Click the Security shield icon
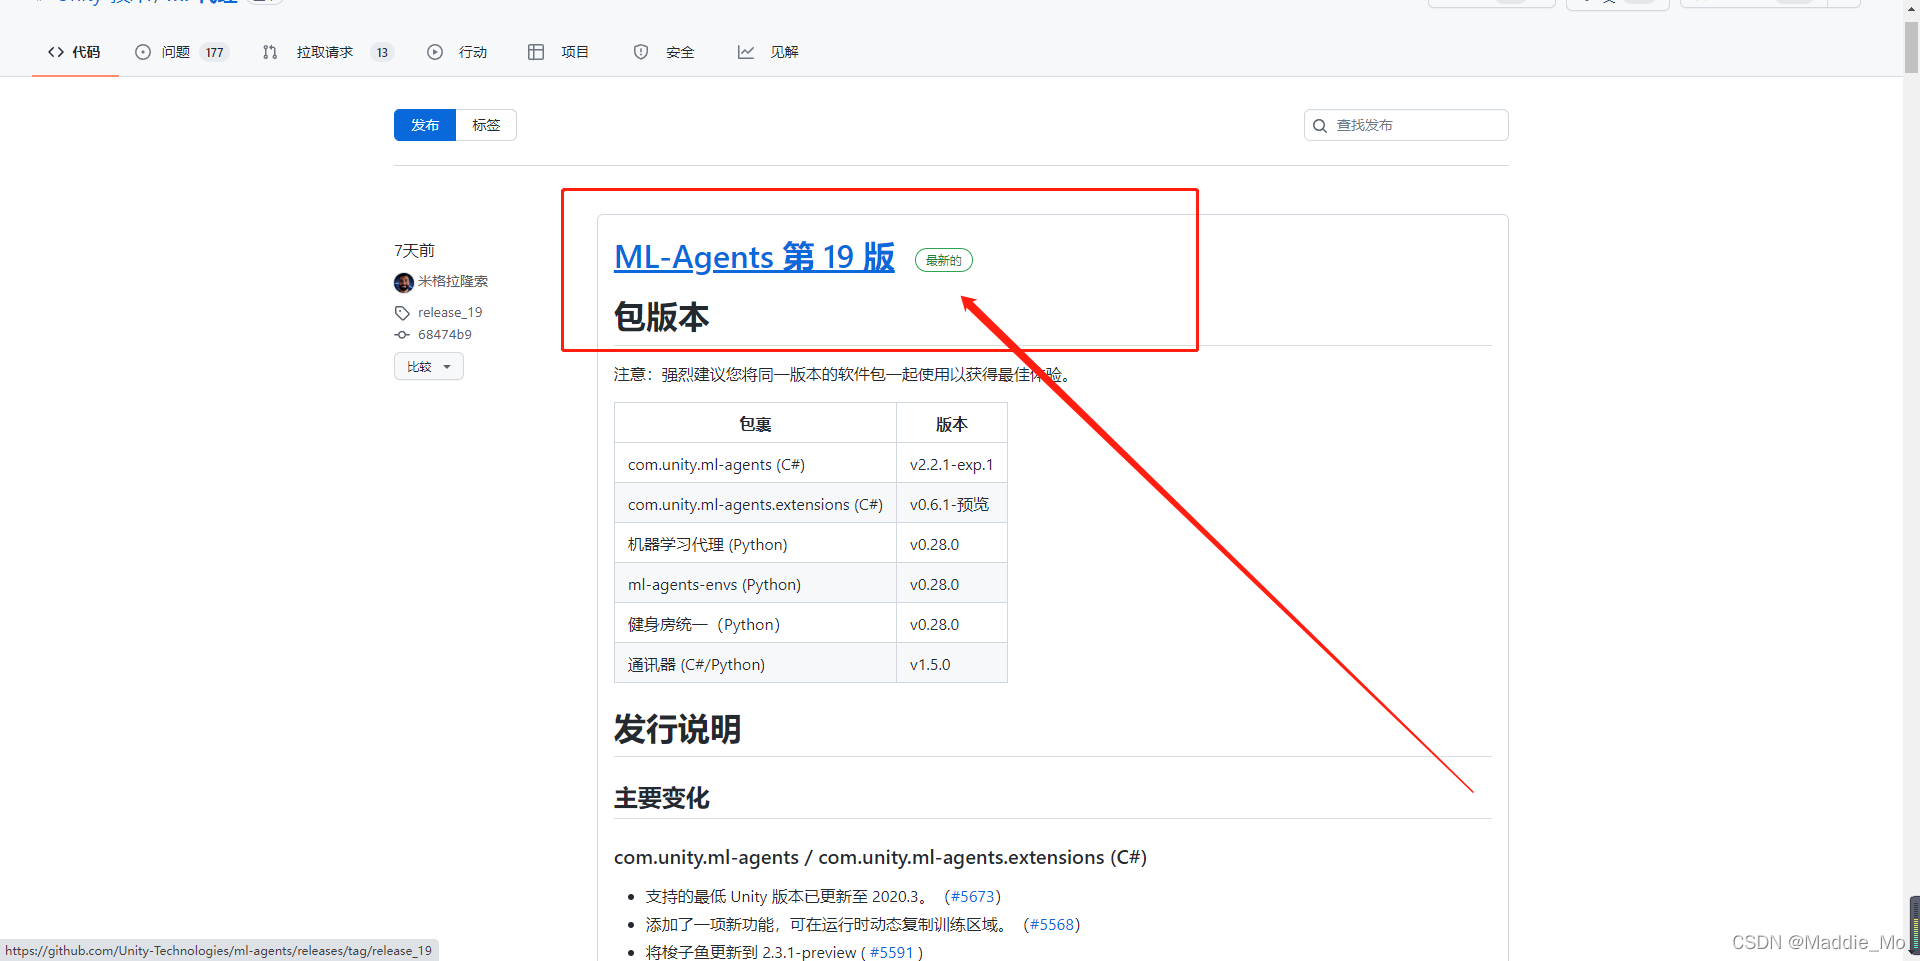1920x961 pixels. pos(641,52)
